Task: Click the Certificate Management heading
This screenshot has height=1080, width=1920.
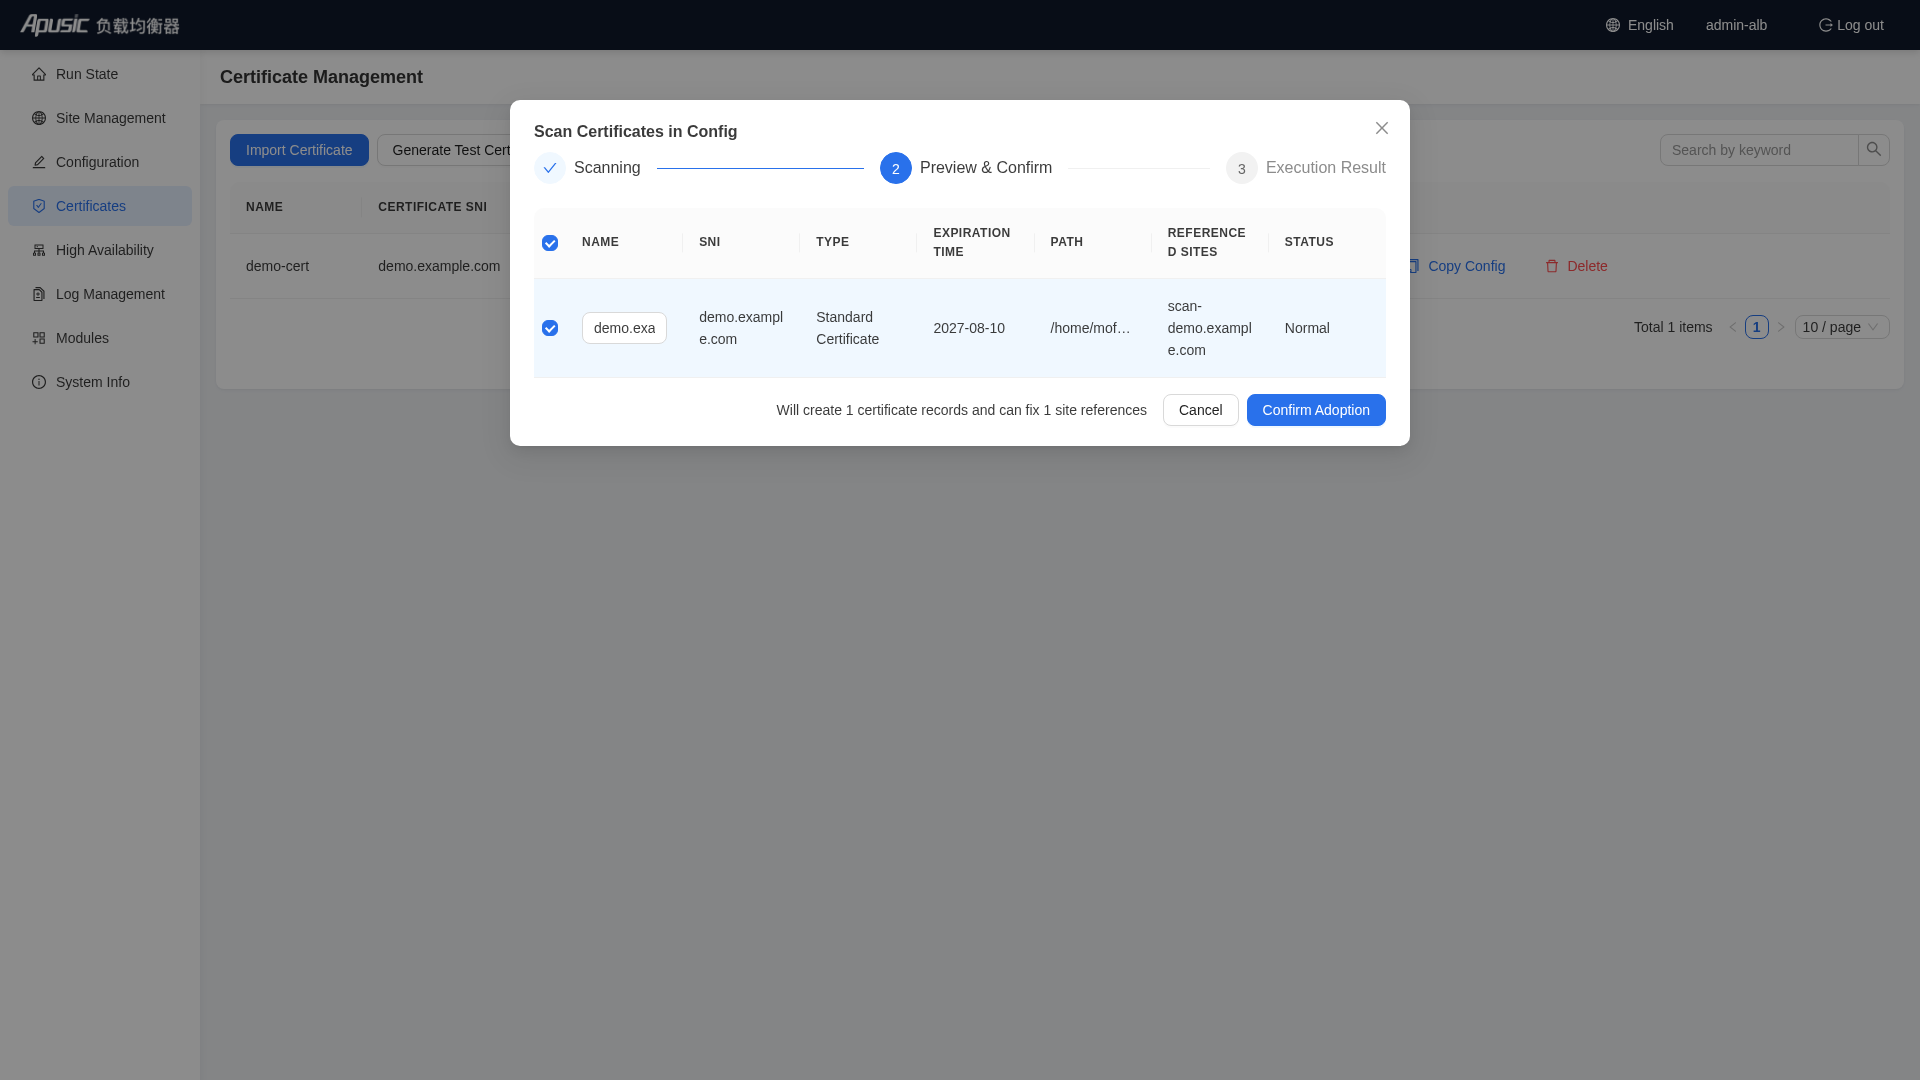Action: coord(321,77)
